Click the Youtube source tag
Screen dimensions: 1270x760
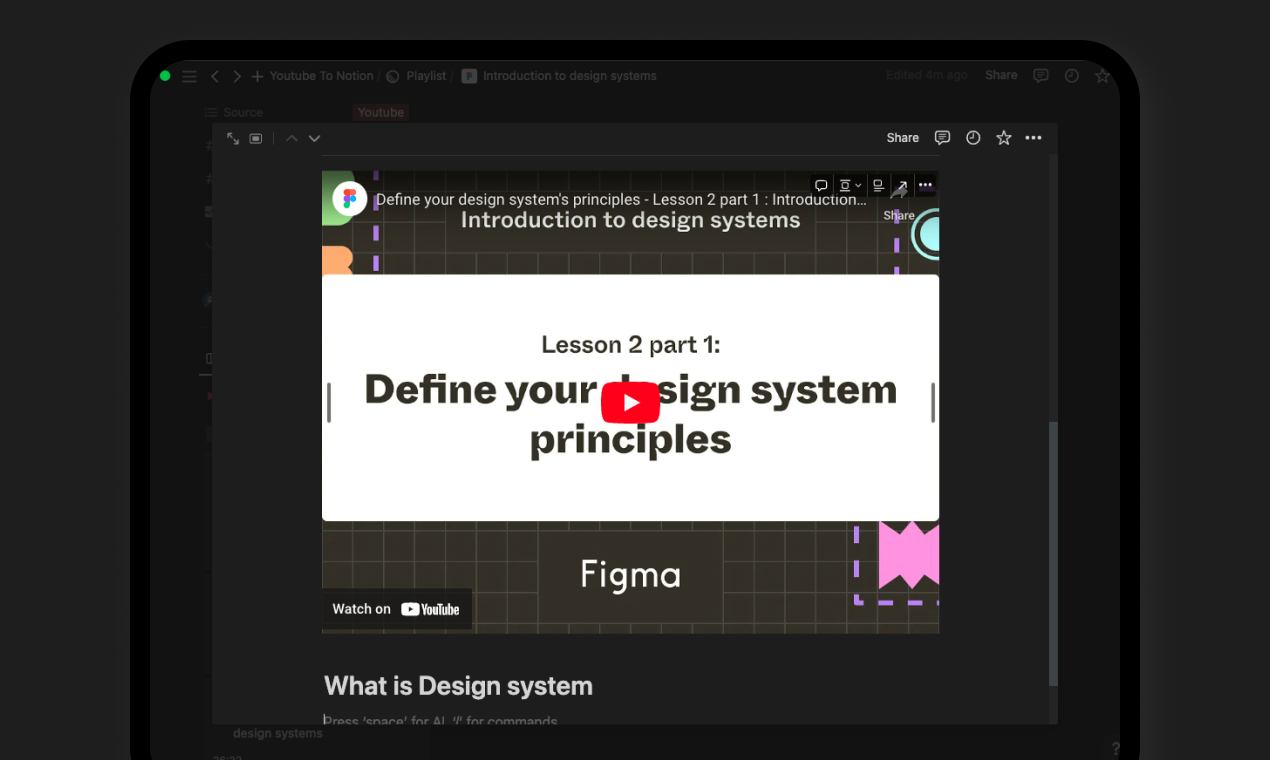coord(381,113)
